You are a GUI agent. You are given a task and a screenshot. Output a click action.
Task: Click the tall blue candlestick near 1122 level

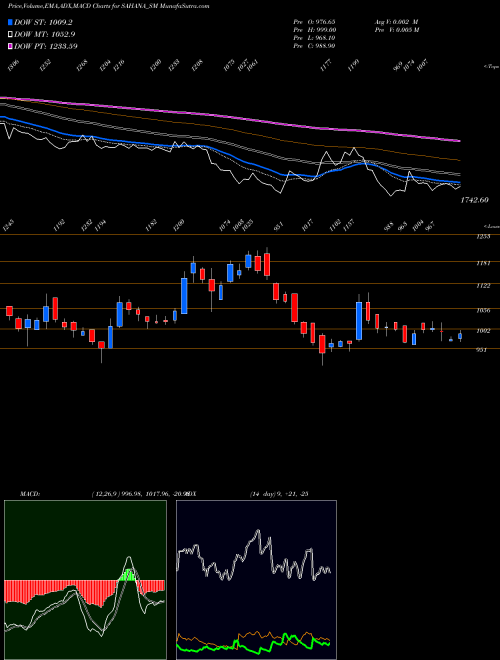tap(184, 296)
